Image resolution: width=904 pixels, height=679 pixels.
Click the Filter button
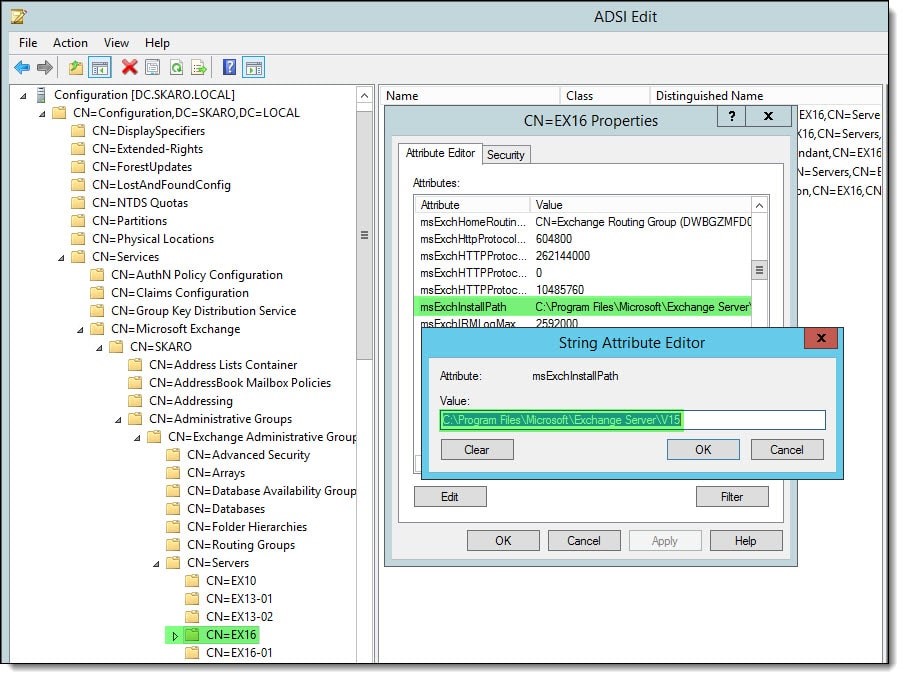pyautogui.click(x=732, y=497)
